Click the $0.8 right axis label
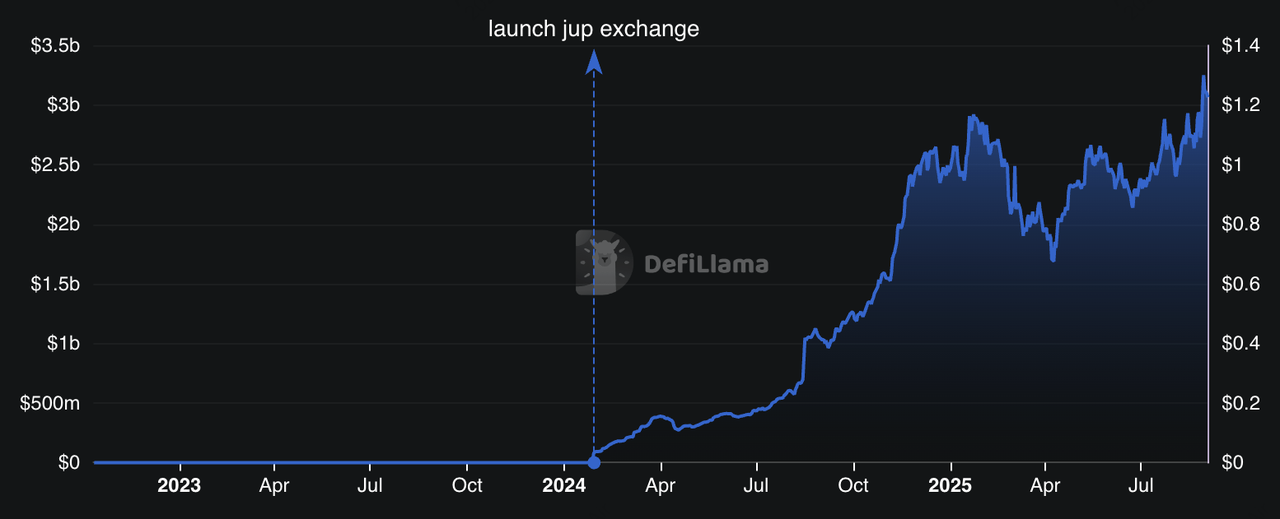Screen dimensions: 1280x519 point(1239,224)
